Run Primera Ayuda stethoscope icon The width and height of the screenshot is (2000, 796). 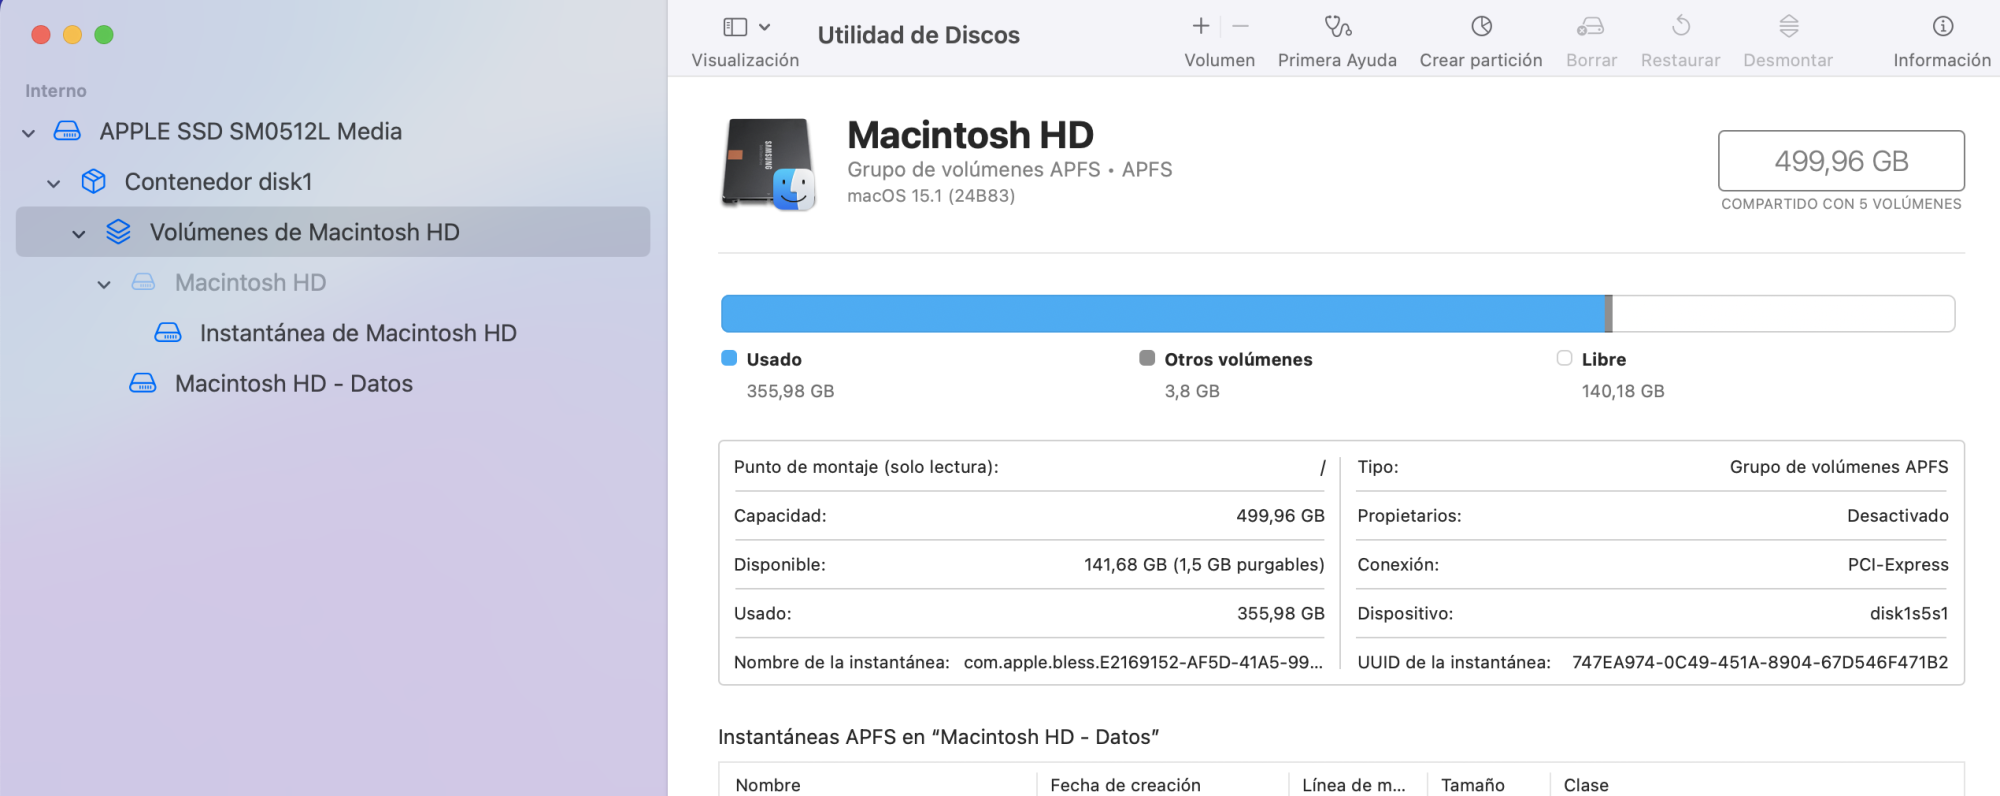1337,26
